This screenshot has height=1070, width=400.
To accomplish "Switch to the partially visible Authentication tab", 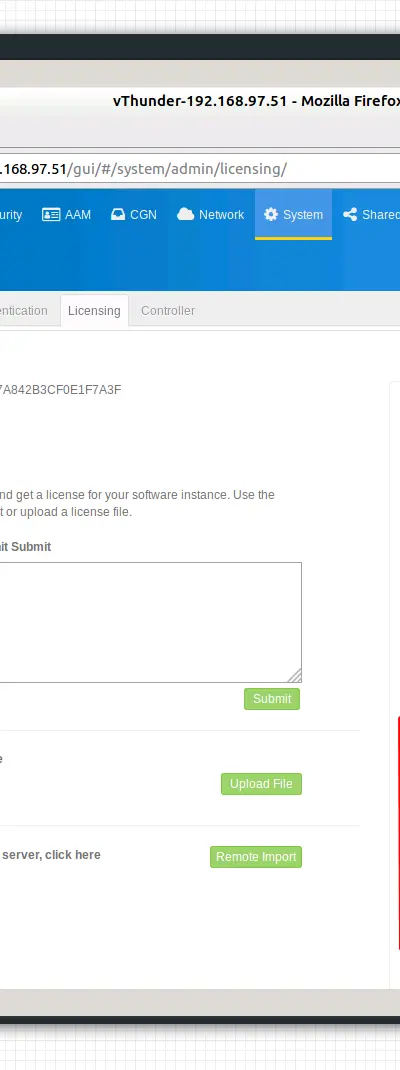I will point(24,310).
